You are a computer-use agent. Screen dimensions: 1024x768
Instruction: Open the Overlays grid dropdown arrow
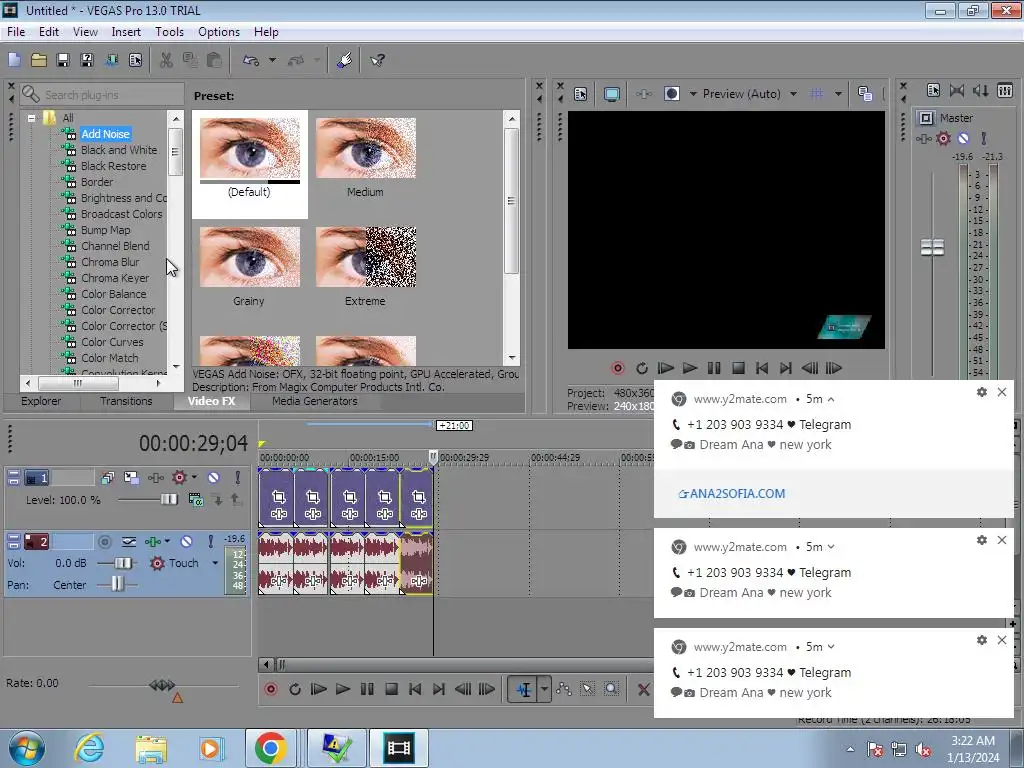(x=838, y=94)
